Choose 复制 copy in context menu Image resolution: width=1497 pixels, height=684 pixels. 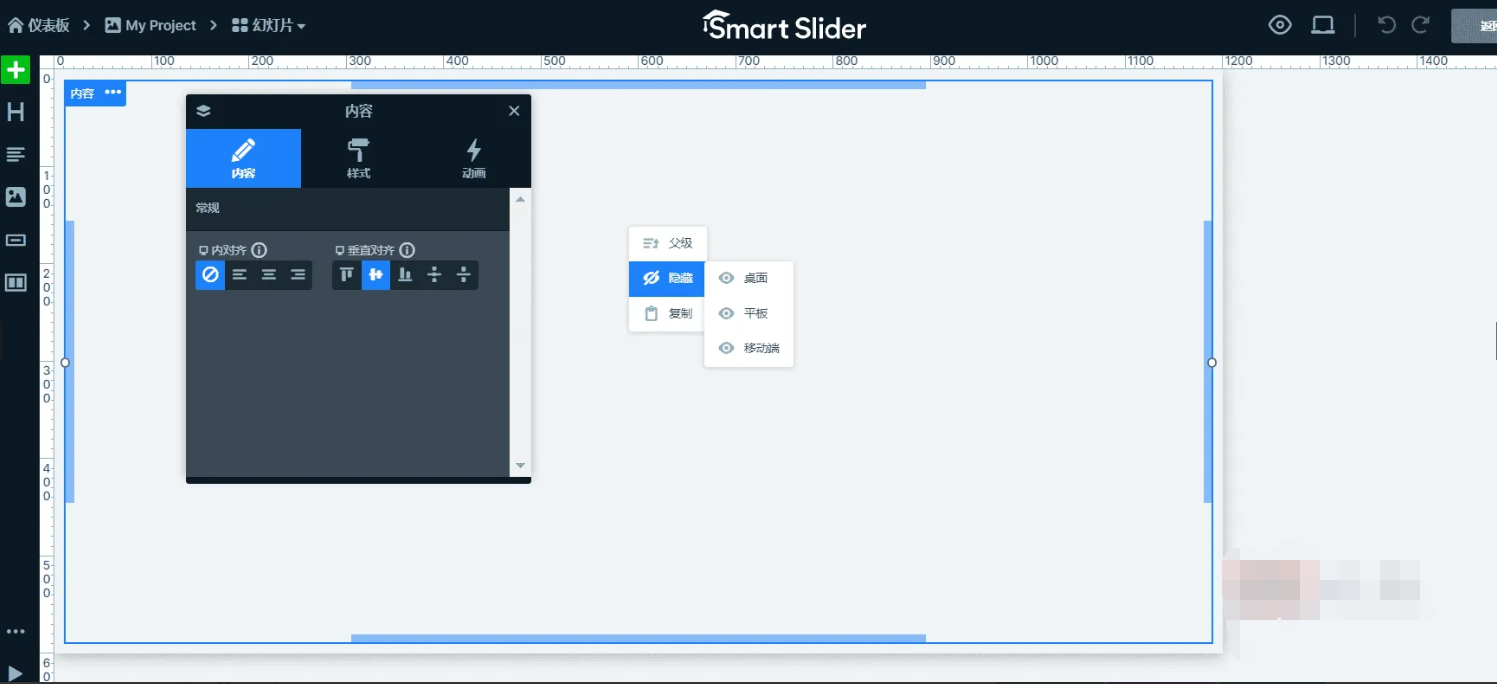pyautogui.click(x=667, y=313)
